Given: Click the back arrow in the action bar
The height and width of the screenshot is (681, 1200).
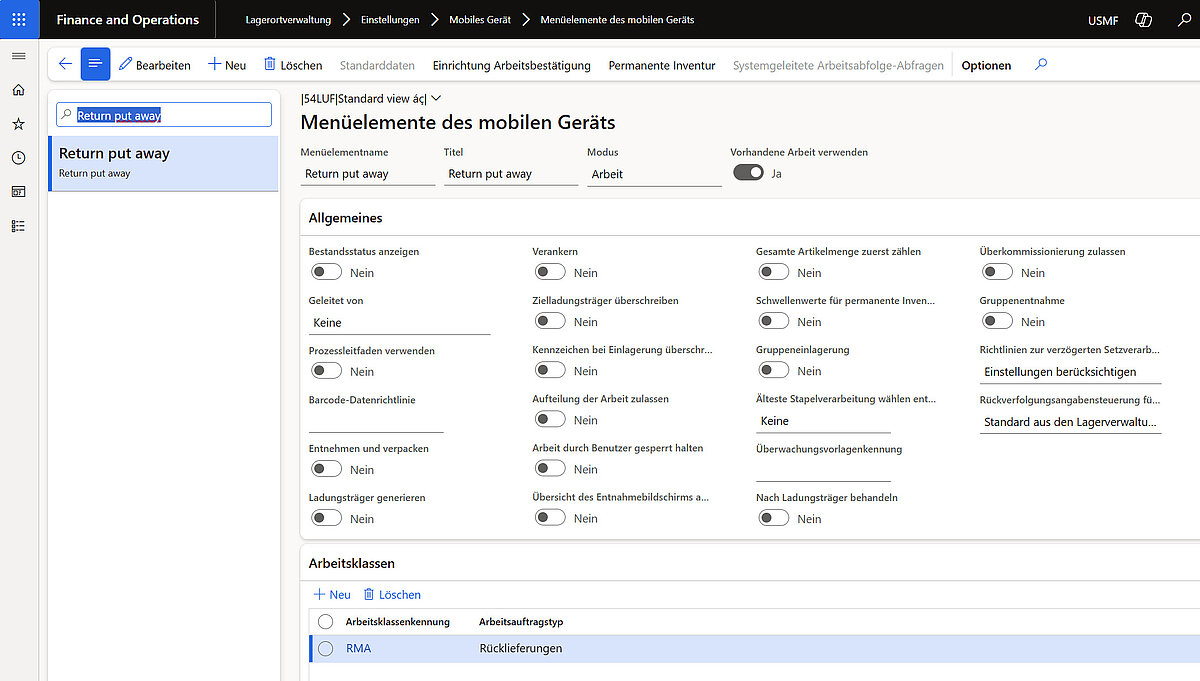Looking at the screenshot, I should point(64,63).
